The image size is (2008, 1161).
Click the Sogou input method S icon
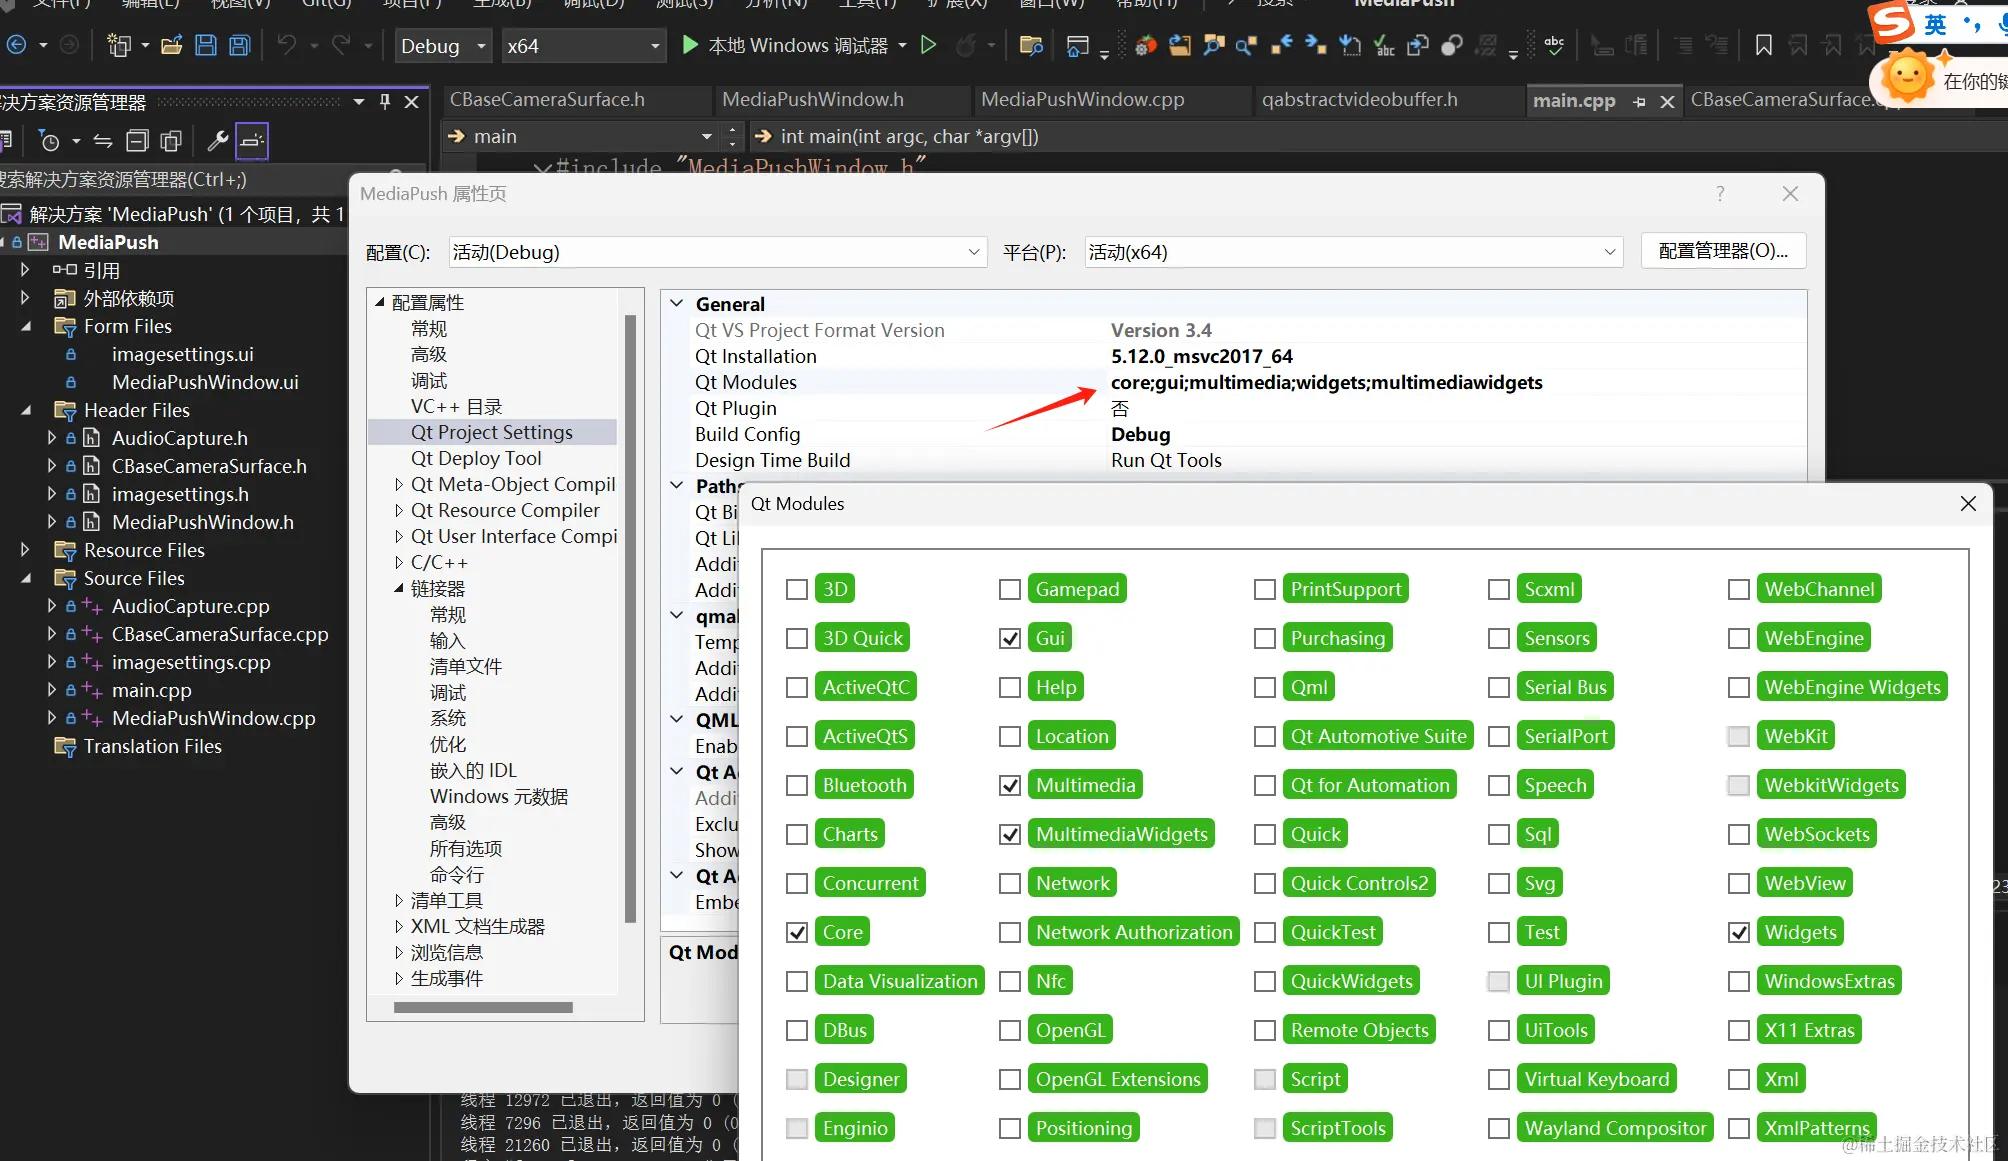[1892, 22]
